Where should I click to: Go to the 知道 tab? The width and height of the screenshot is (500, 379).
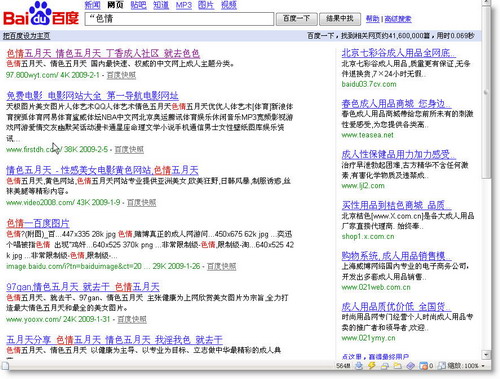coord(161,5)
